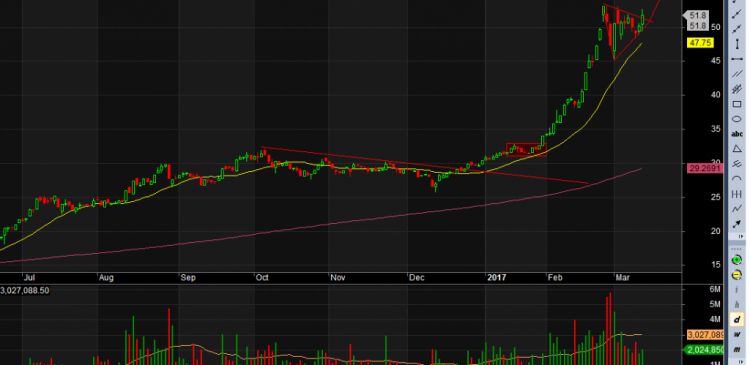This screenshot has height=365, width=750.
Task: Select the trend line drawing tool
Action: click(737, 15)
